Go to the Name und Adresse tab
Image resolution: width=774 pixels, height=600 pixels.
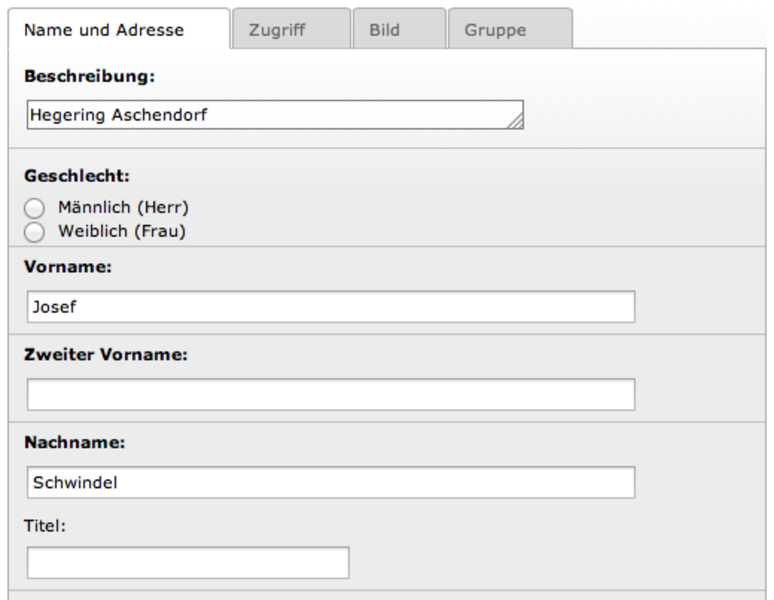pyautogui.click(x=119, y=29)
